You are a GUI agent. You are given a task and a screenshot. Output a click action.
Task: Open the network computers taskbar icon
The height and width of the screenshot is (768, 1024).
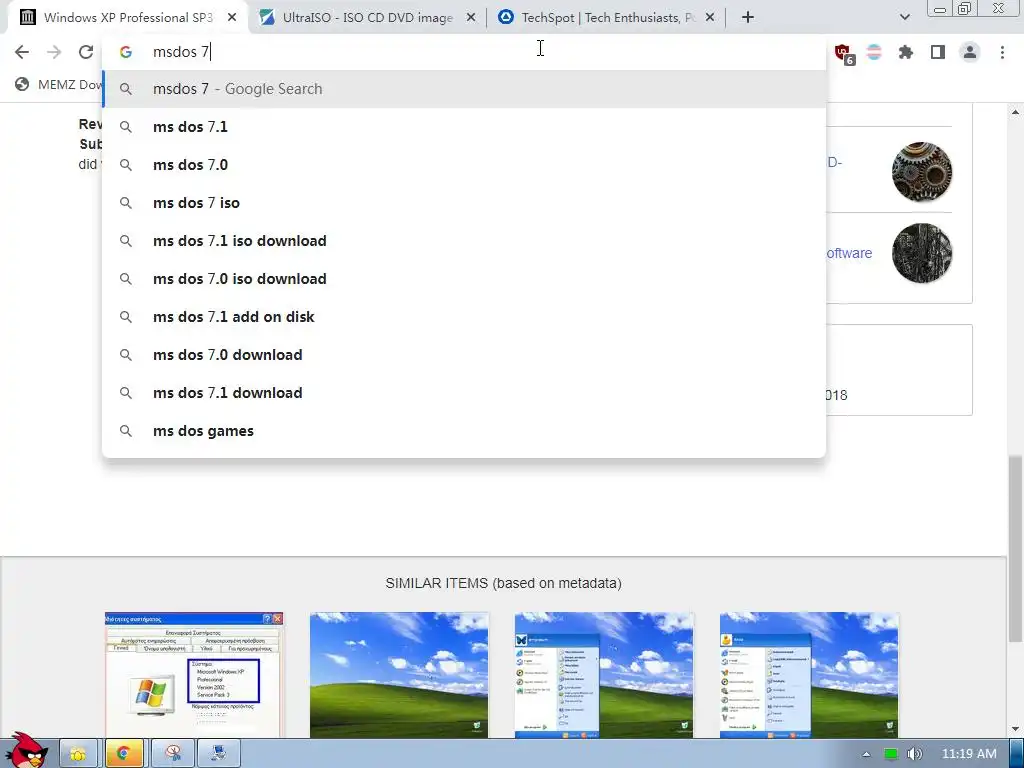[x=219, y=754]
